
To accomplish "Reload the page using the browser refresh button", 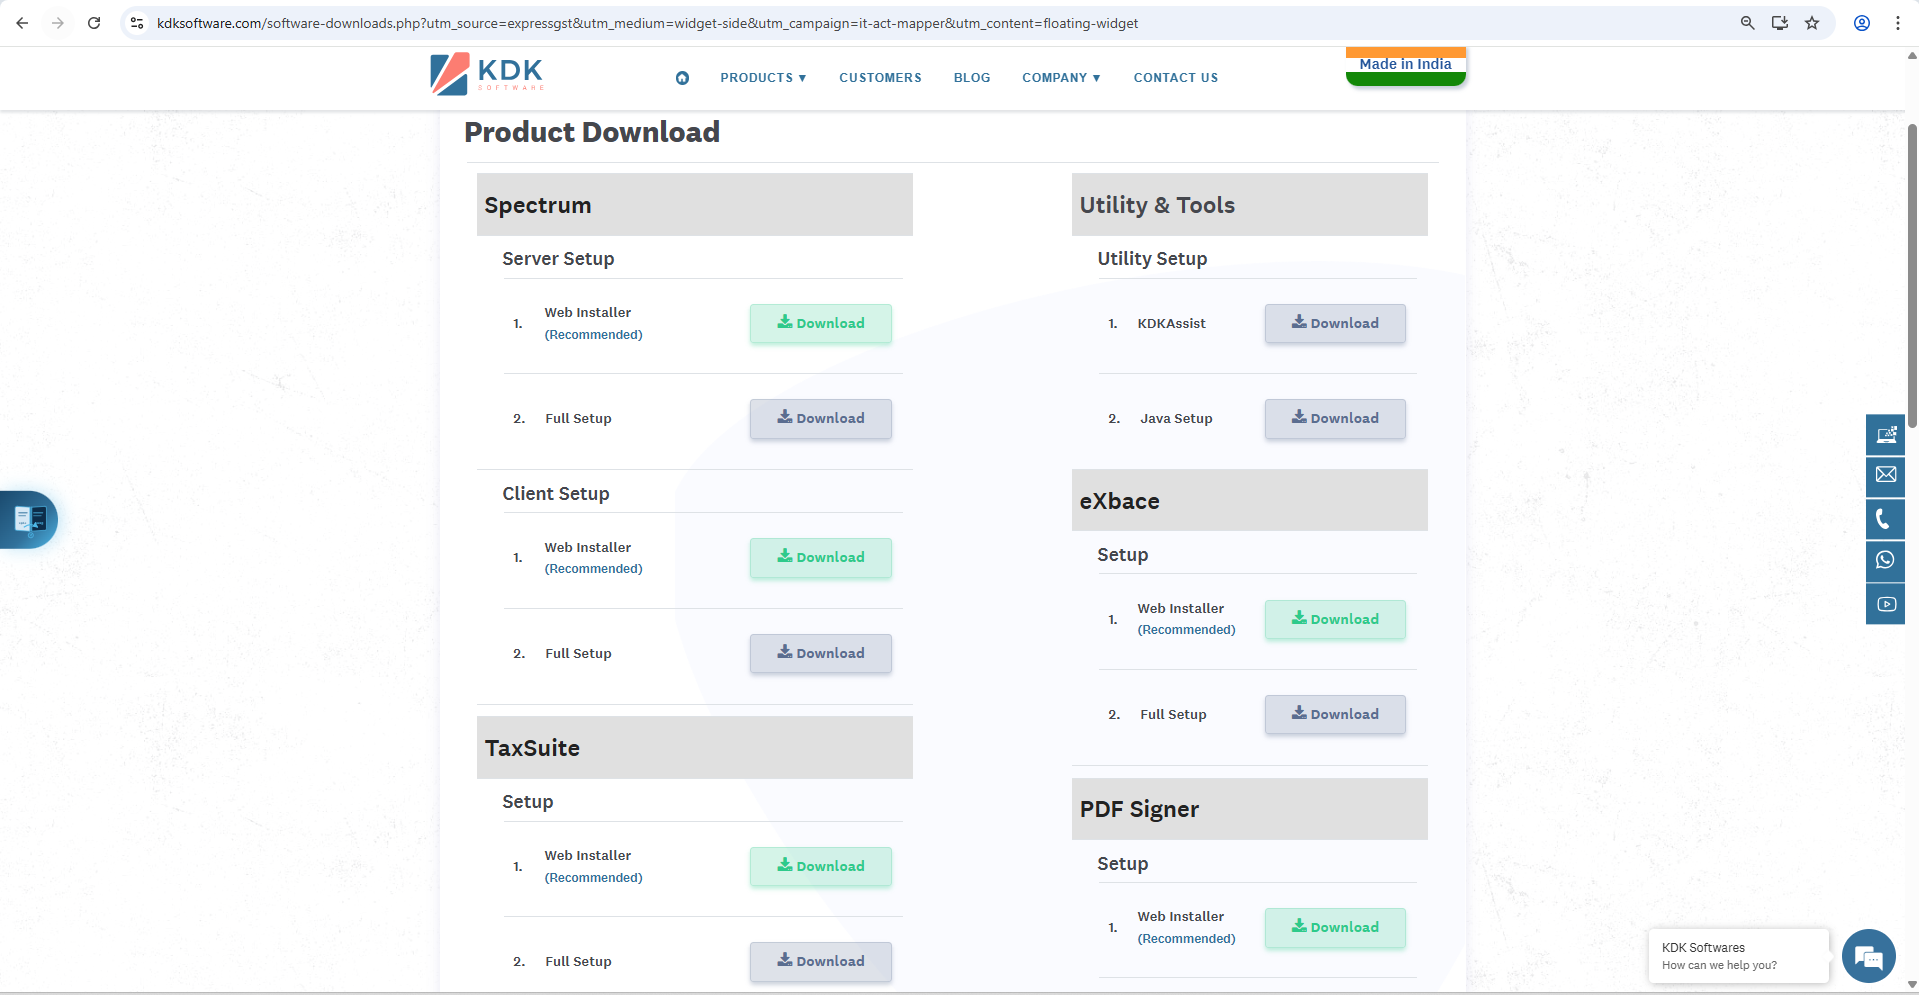I will pos(94,23).
